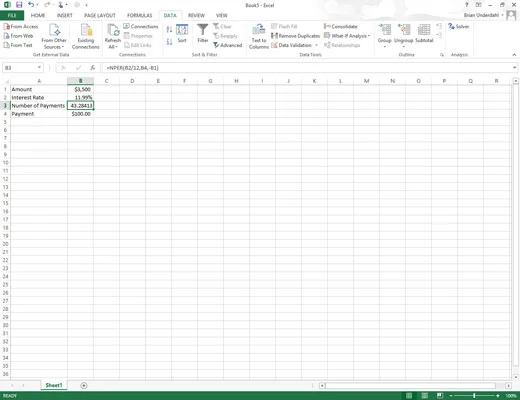Screen dimensions: 520x400
Task: Click the Subtotal outline icon
Action: (424, 33)
